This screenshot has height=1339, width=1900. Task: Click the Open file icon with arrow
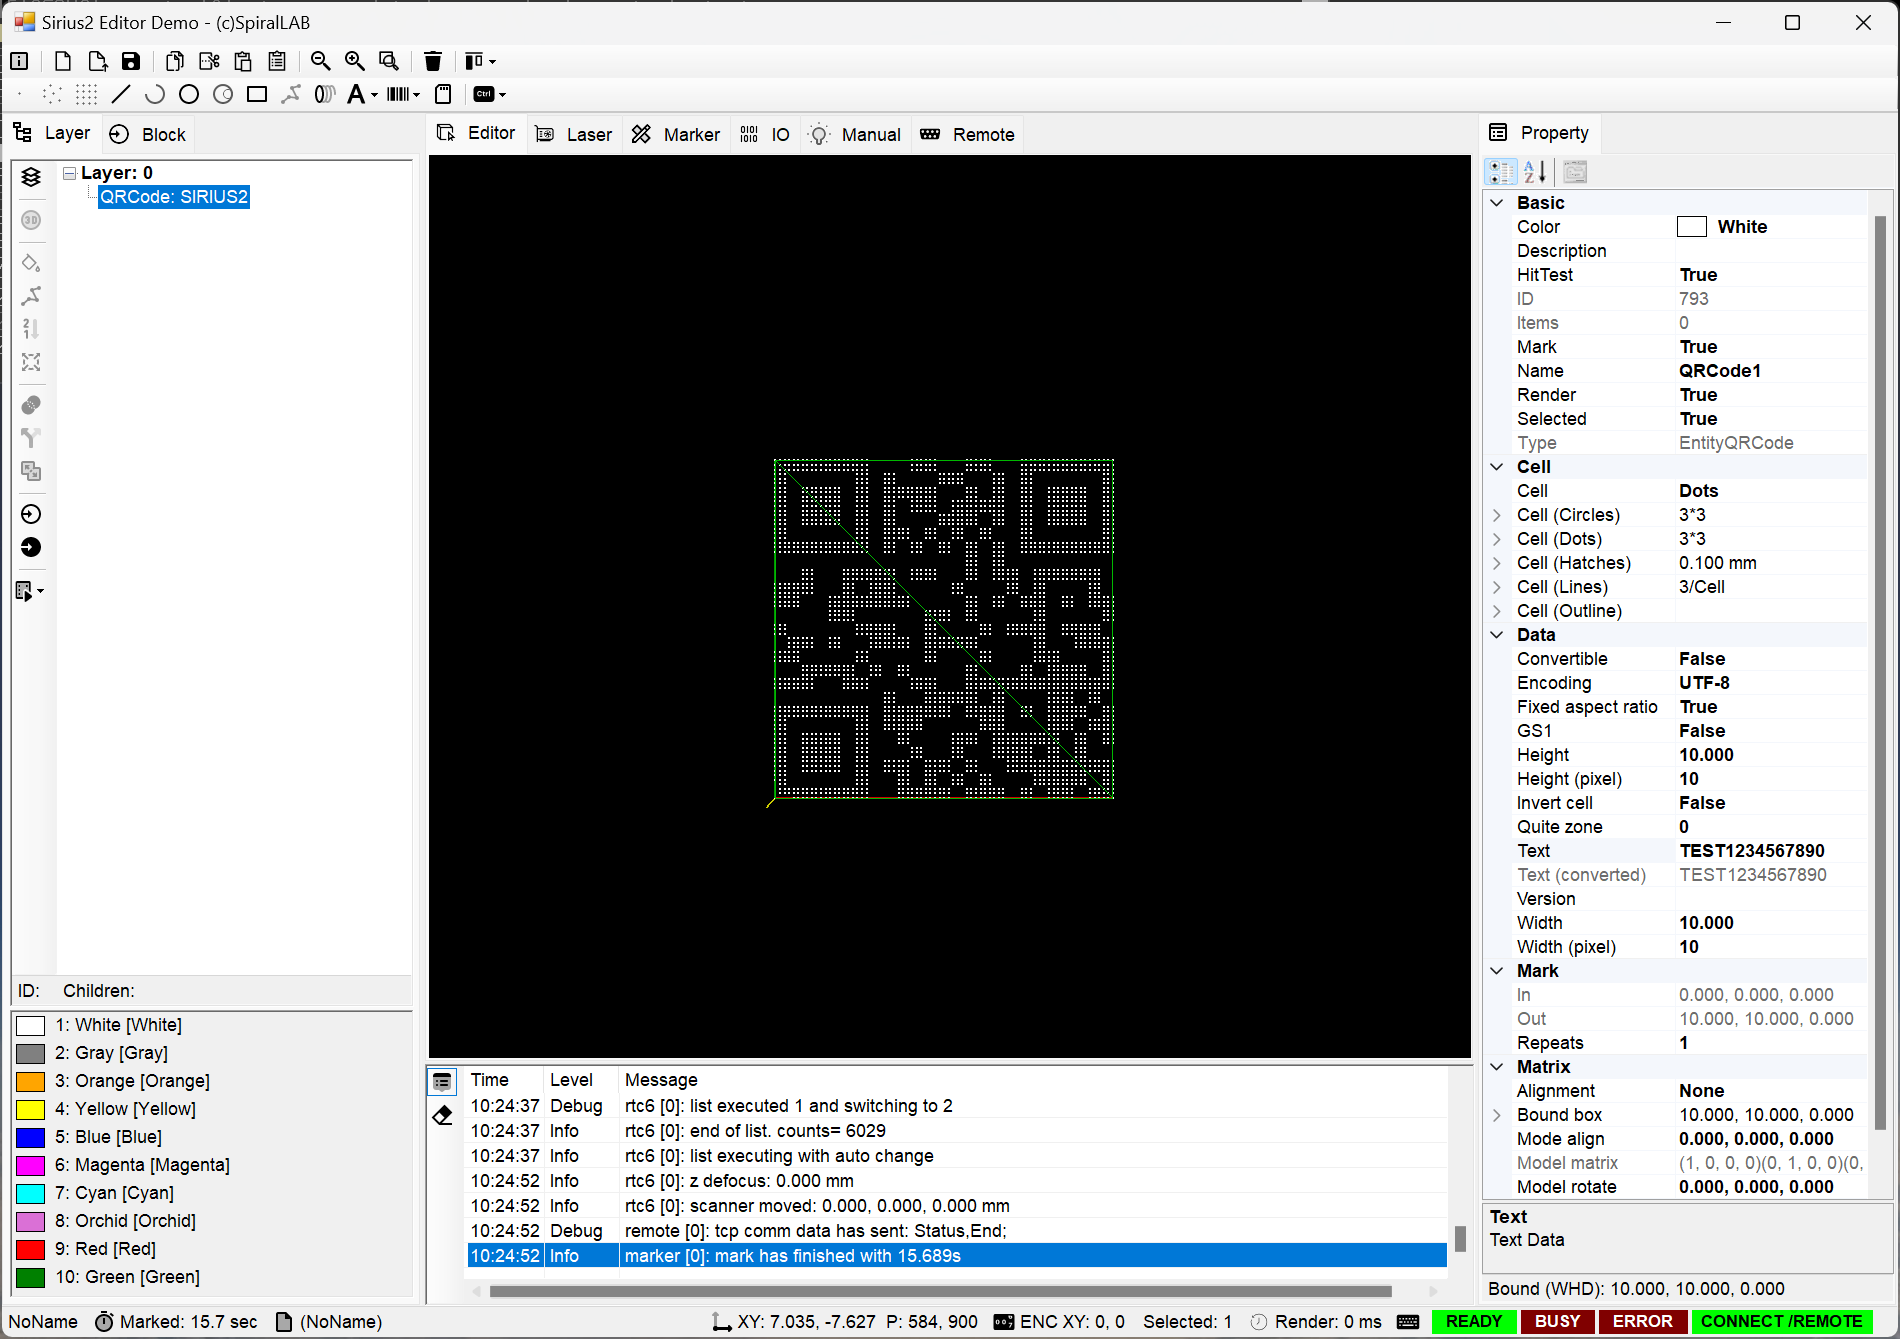click(x=97, y=61)
